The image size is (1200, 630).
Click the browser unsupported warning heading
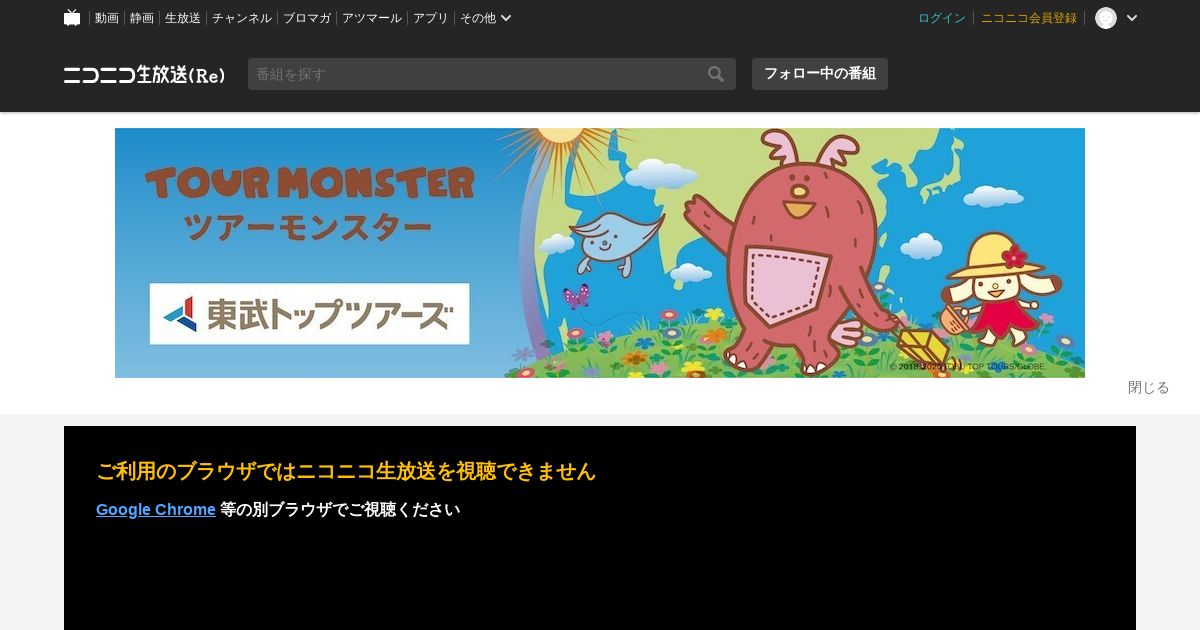point(346,471)
